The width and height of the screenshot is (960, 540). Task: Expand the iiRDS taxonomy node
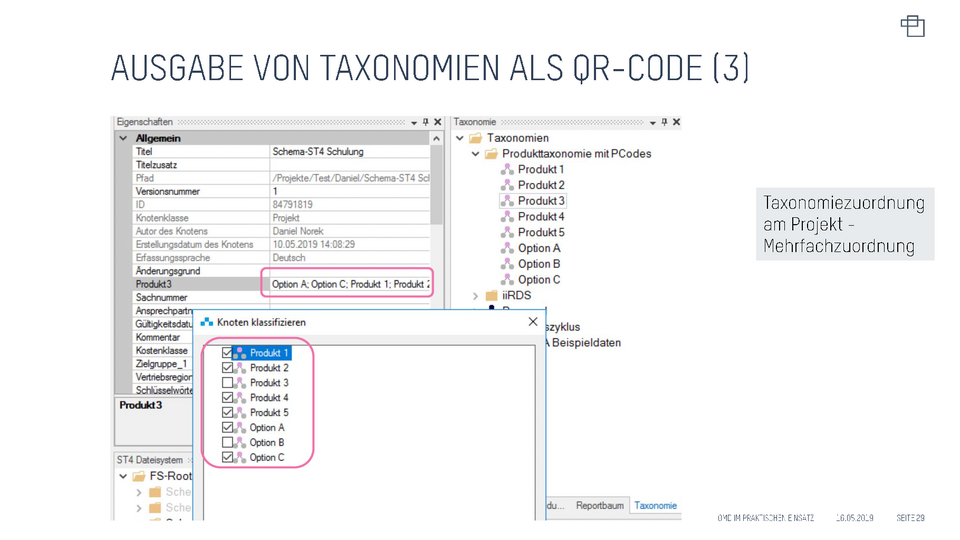coord(476,296)
